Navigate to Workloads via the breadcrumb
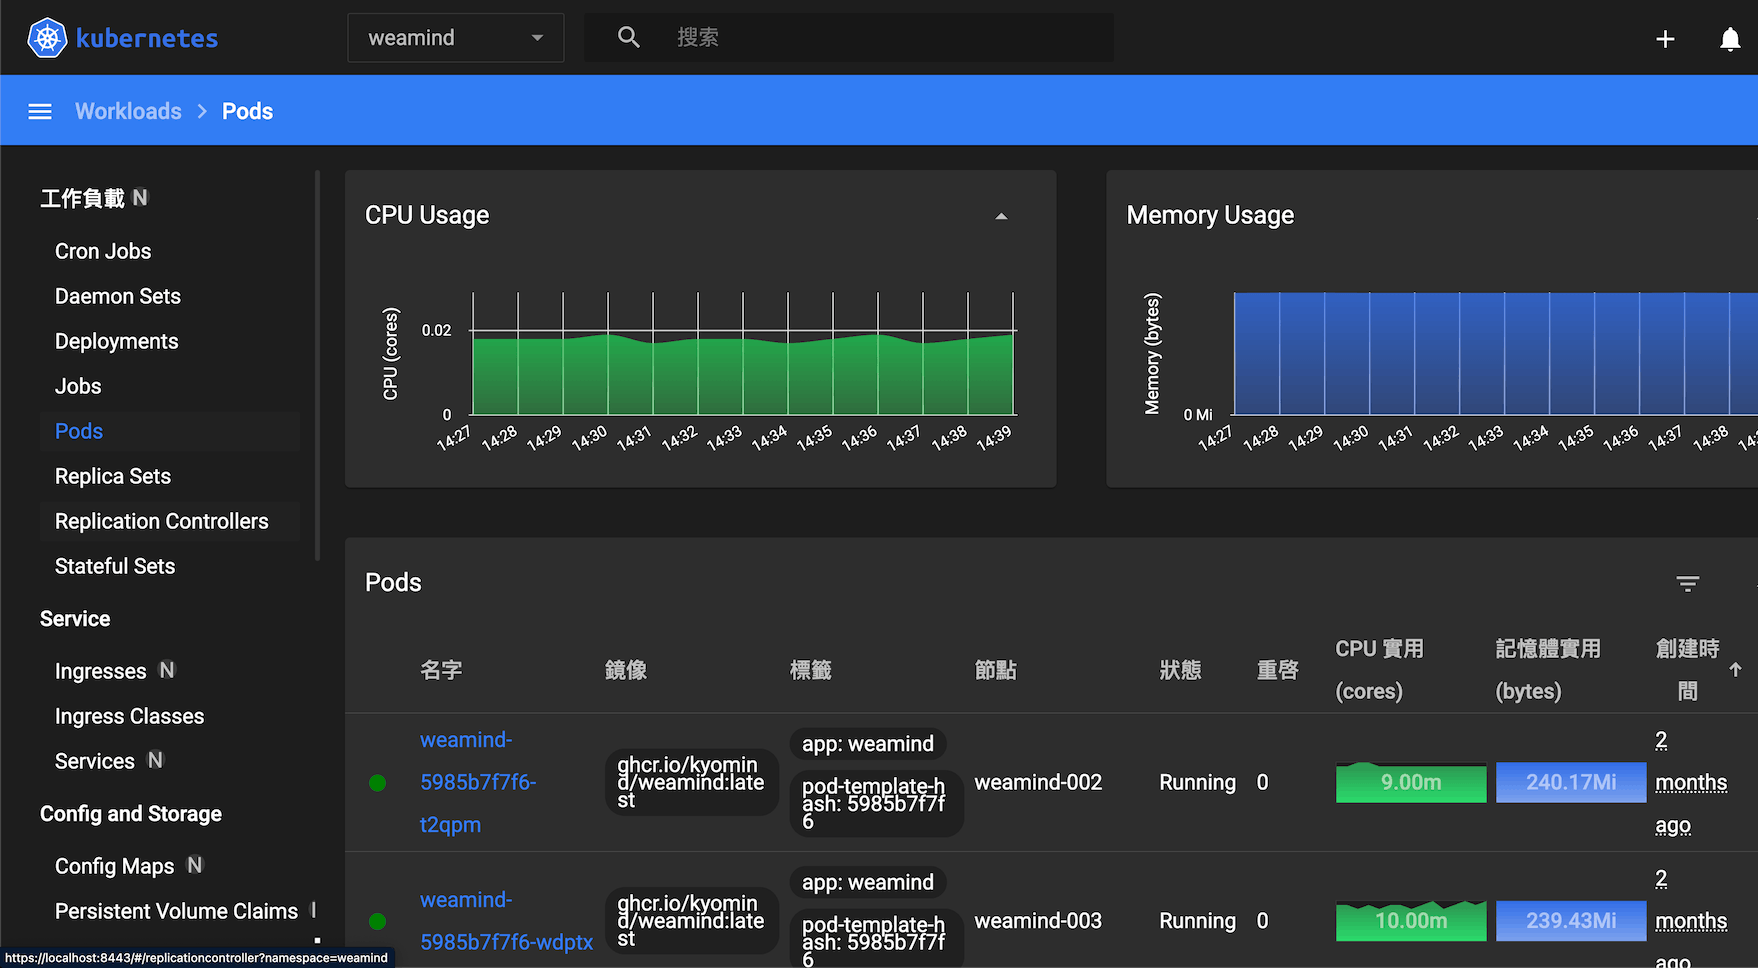The width and height of the screenshot is (1758, 968). click(x=128, y=111)
